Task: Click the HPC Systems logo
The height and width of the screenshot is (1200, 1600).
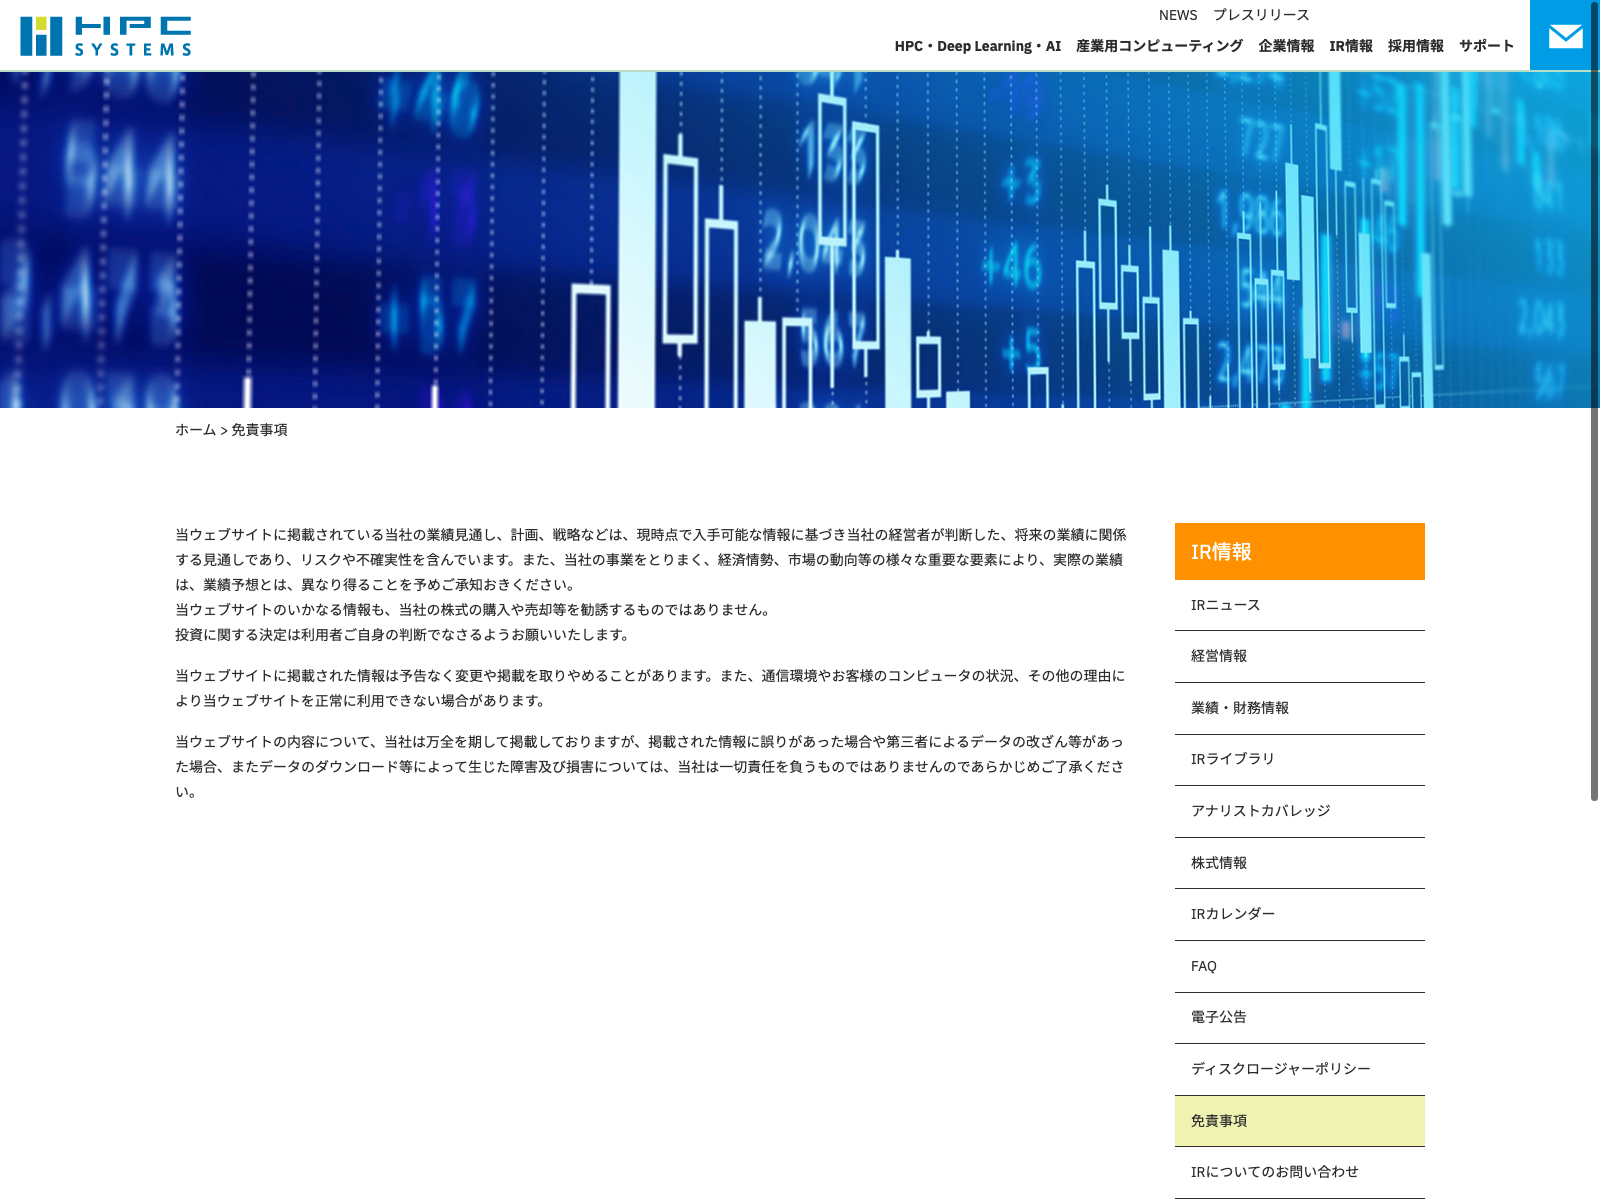Action: pos(105,36)
